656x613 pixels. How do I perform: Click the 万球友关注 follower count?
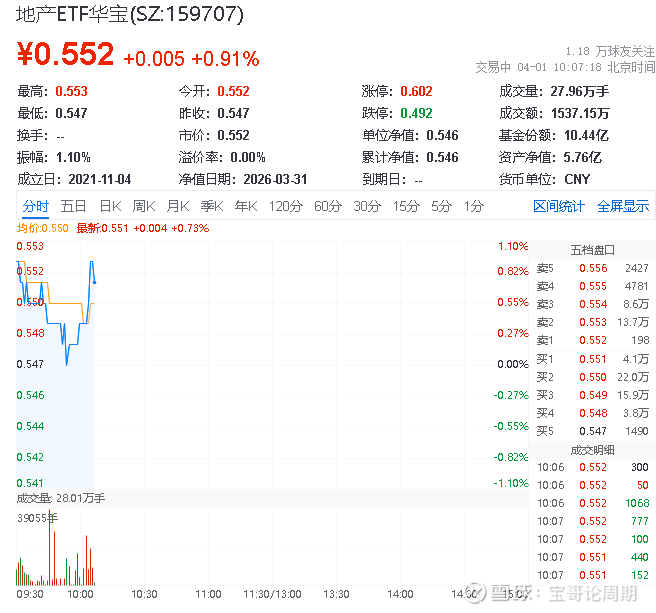[x=610, y=51]
